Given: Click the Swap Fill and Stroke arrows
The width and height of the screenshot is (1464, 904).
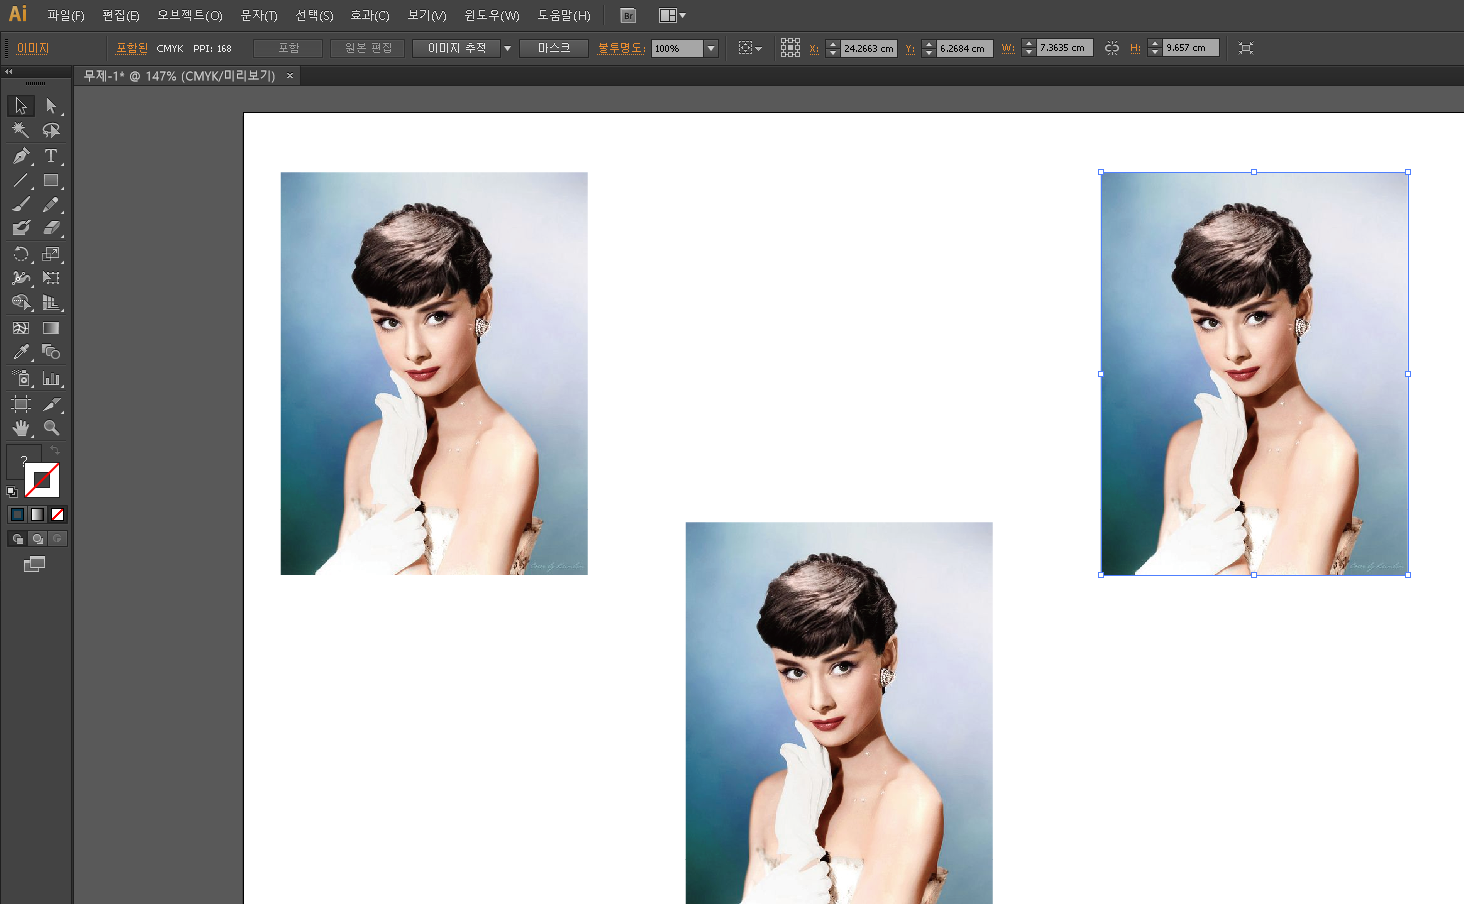Looking at the screenshot, I should coord(55,451).
